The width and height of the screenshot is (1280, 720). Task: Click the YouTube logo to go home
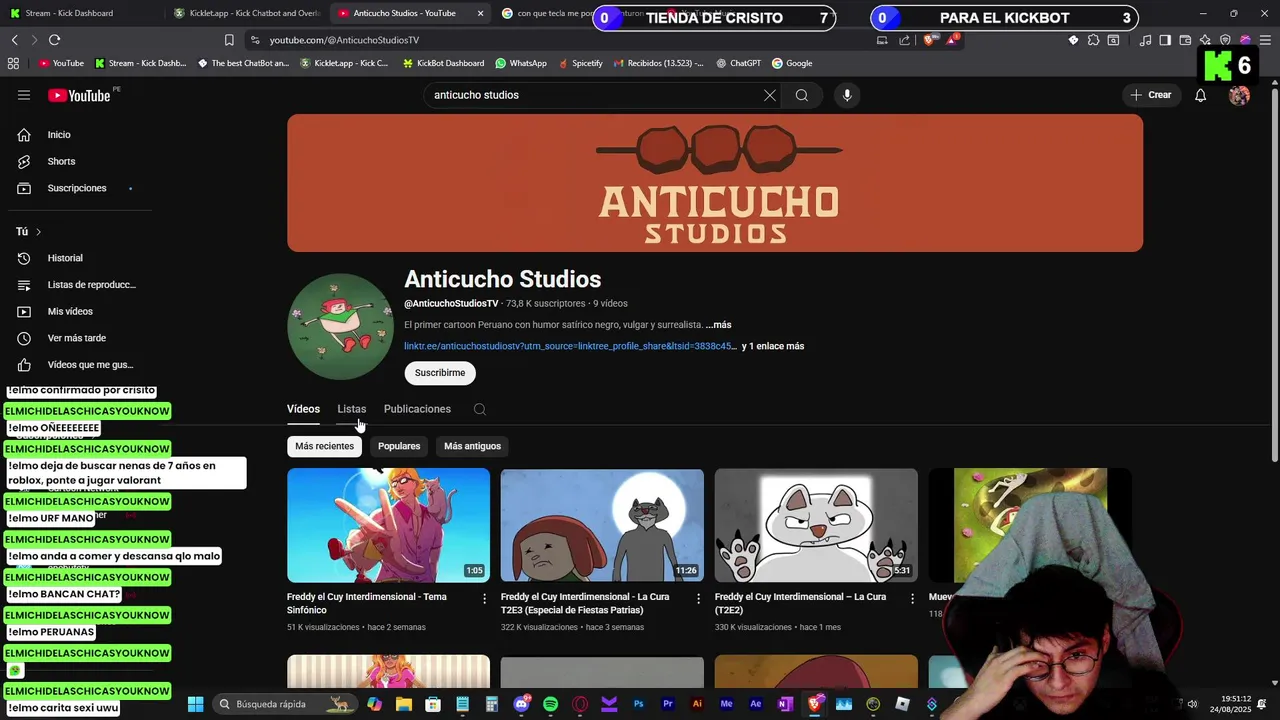[79, 95]
